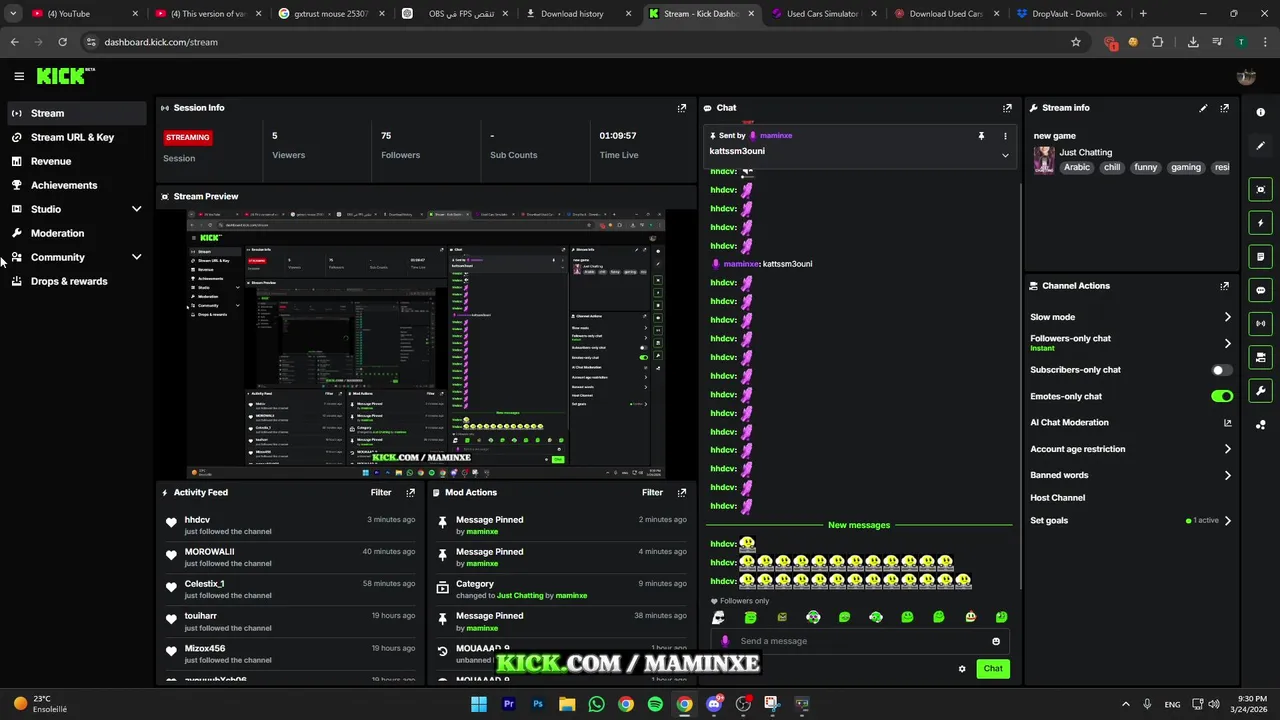Open the Windows Start menu
The image size is (1280, 720).
[x=479, y=704]
